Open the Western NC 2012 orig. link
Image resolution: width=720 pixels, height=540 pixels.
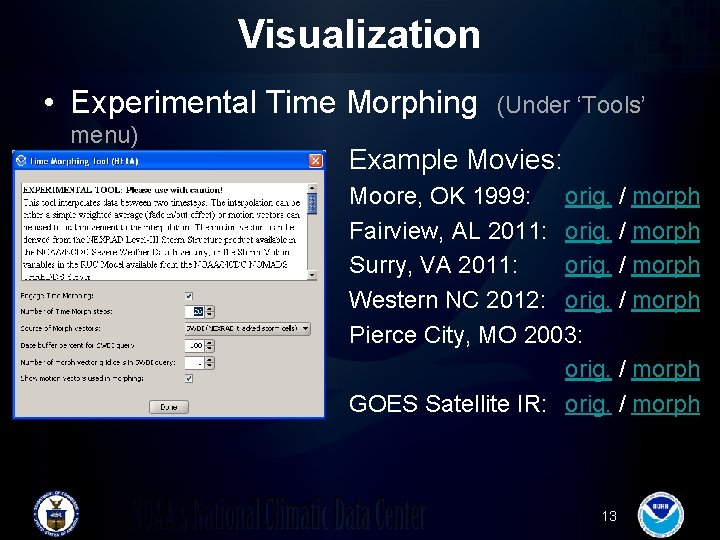[x=588, y=300]
